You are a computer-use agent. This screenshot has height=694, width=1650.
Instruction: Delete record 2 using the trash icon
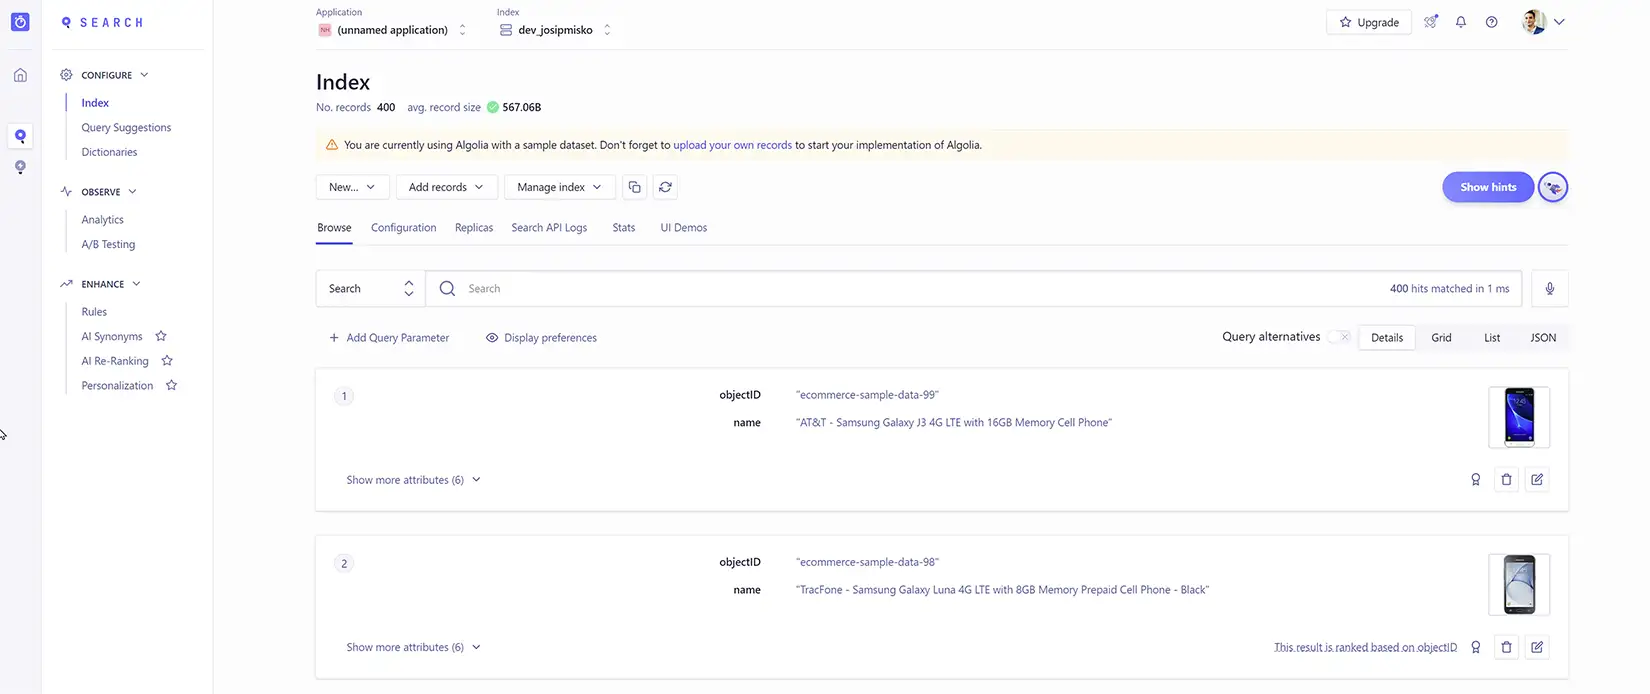click(x=1506, y=647)
